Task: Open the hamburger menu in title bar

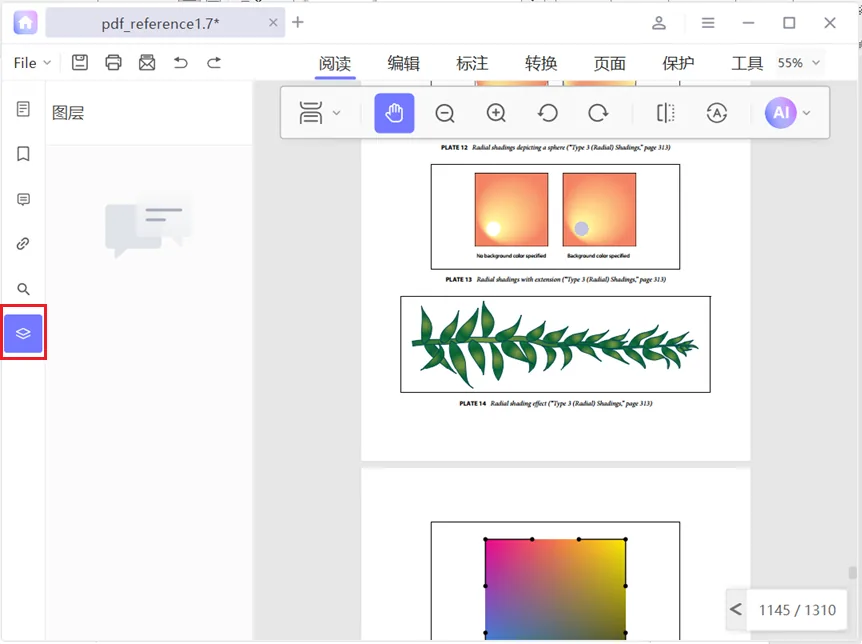Action: (708, 23)
